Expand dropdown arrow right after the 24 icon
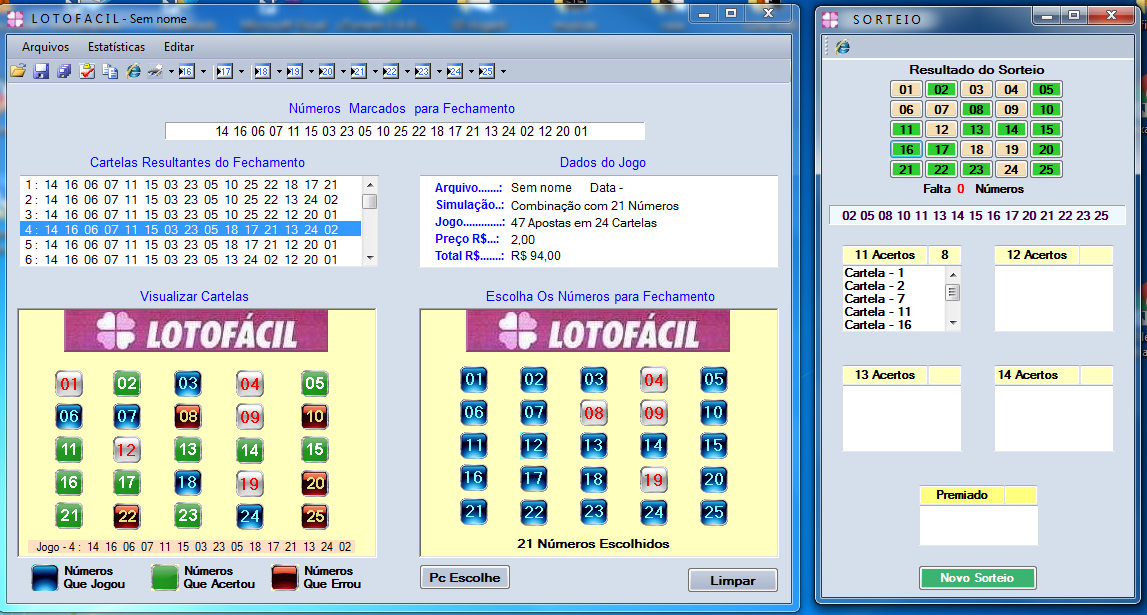The height and width of the screenshot is (615, 1147). (471, 72)
